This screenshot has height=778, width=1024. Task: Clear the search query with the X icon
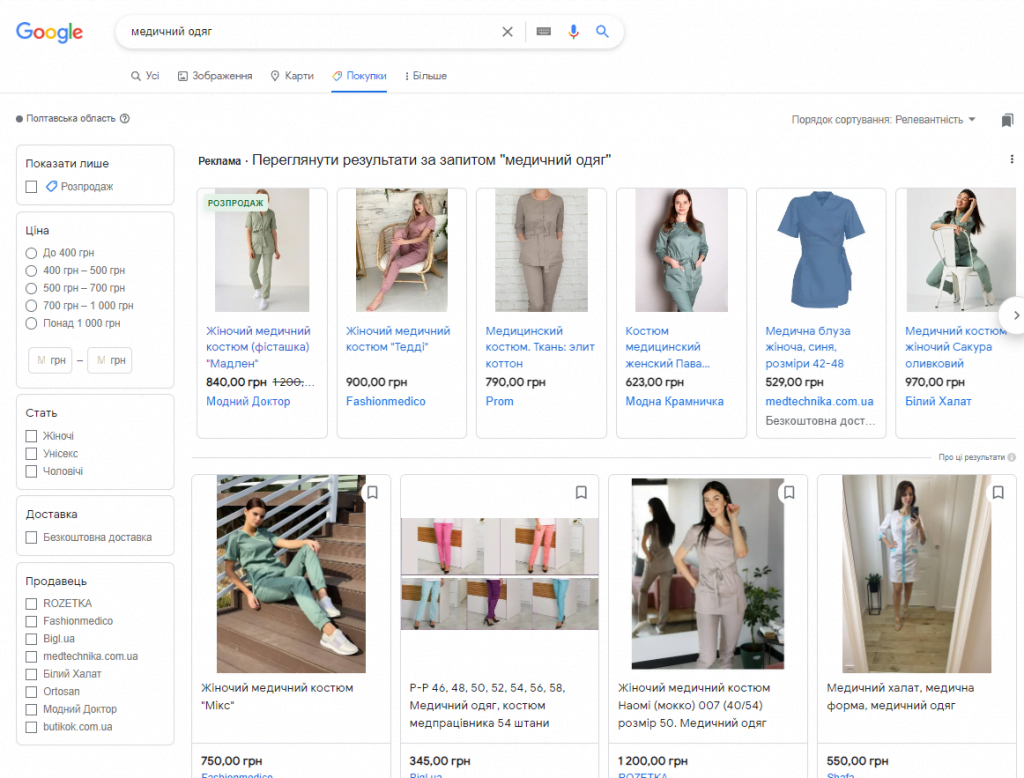coord(507,31)
